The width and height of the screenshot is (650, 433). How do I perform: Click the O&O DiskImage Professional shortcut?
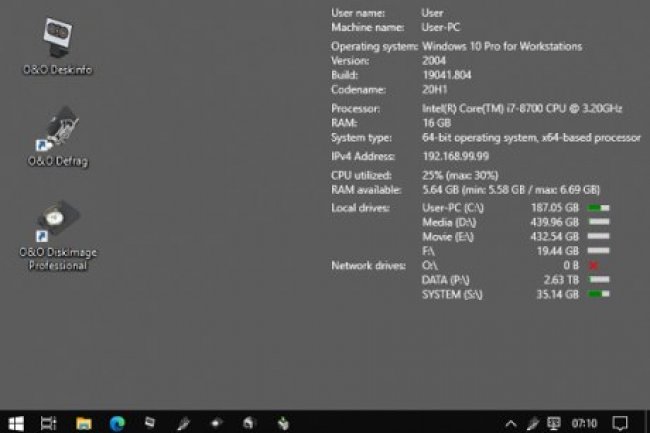(58, 224)
